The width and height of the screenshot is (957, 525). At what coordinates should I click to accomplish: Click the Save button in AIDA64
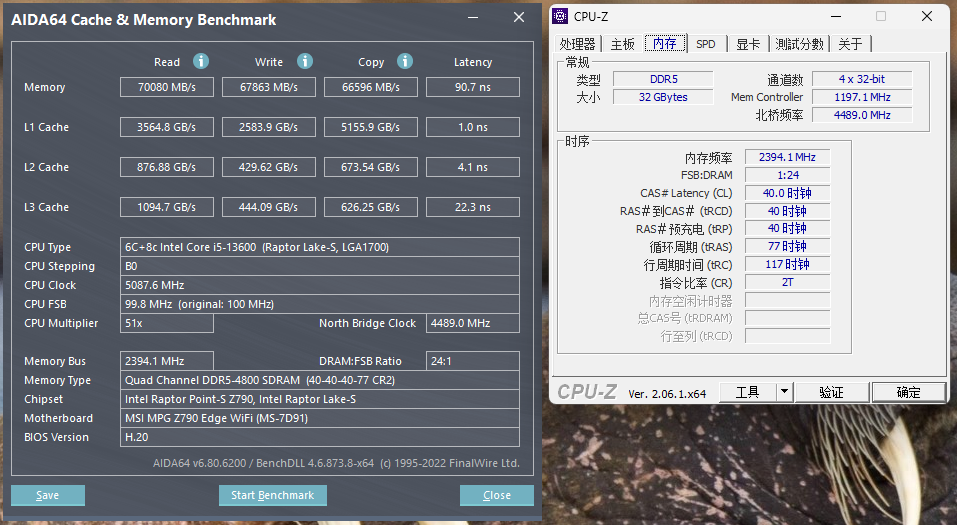[x=48, y=495]
